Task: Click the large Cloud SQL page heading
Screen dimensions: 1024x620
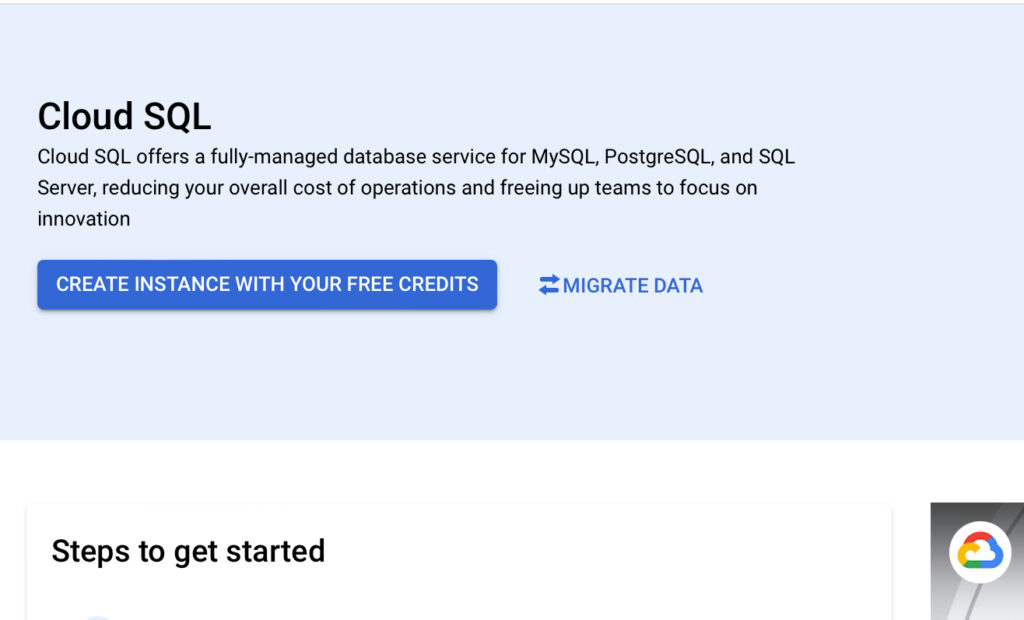Action: coord(124,117)
